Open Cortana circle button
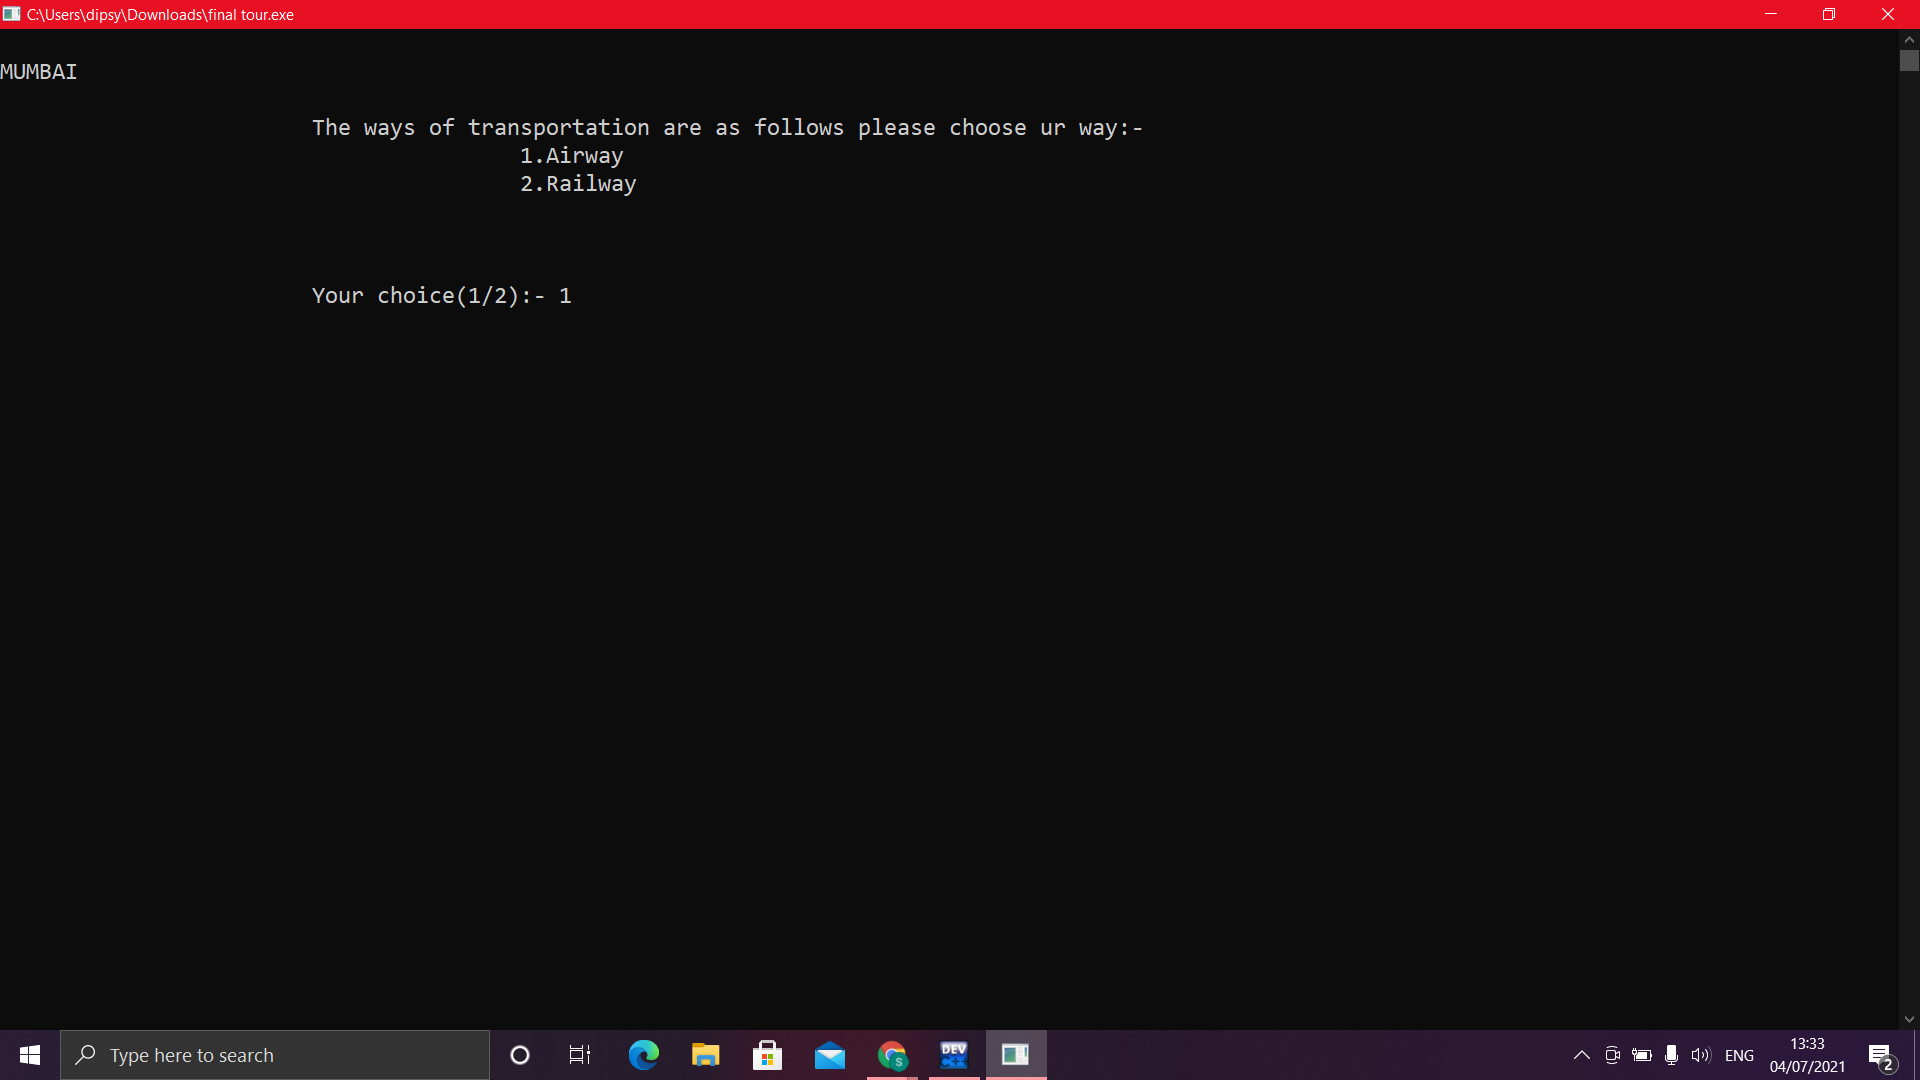This screenshot has height=1080, width=1920. 519,1055
